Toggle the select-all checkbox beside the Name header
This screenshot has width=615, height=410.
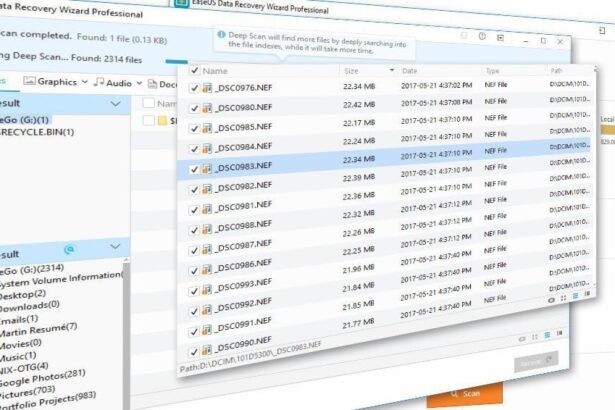point(194,70)
